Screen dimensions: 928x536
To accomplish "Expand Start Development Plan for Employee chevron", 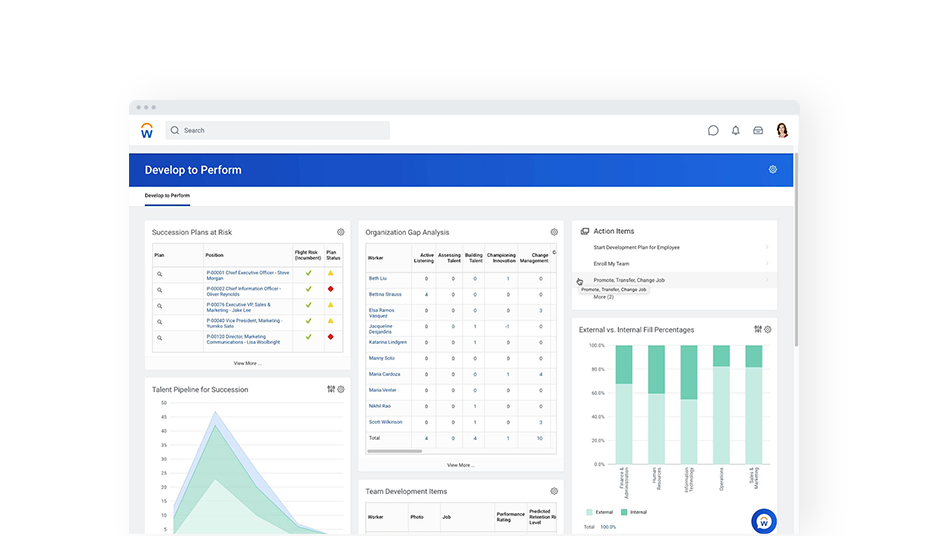I will click(767, 247).
